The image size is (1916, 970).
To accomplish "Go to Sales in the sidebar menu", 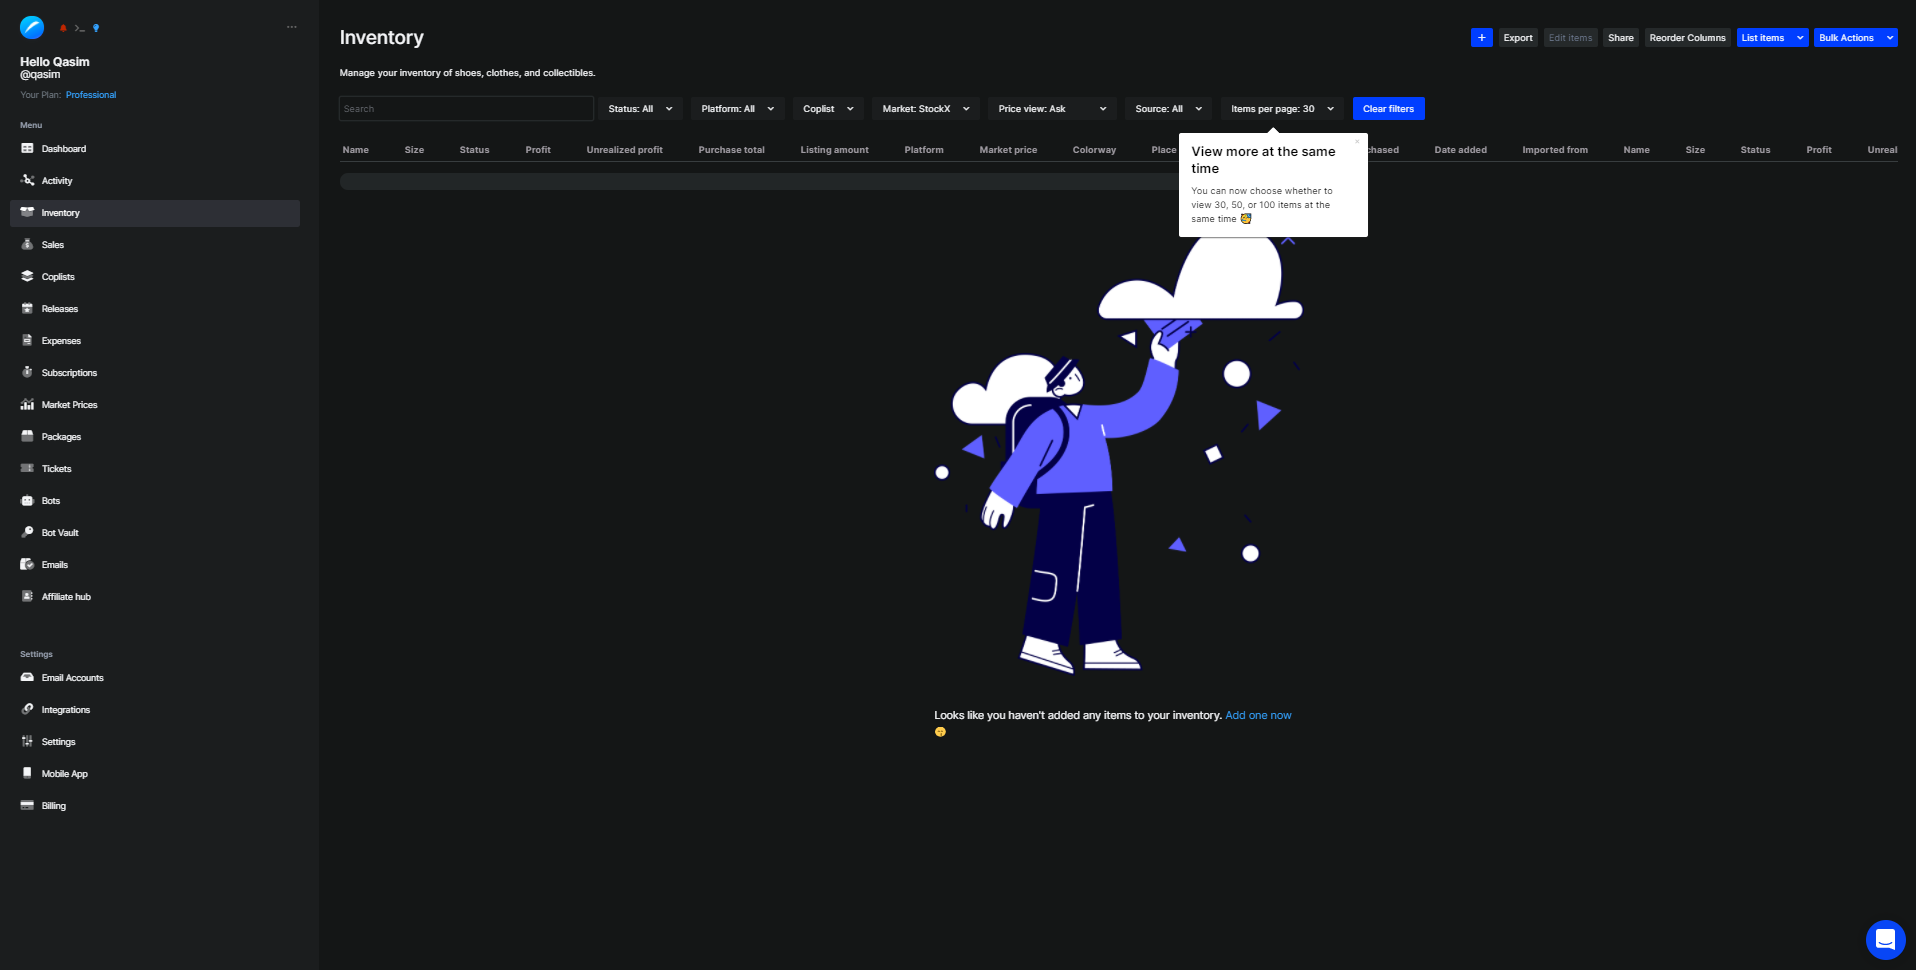I will click(52, 245).
